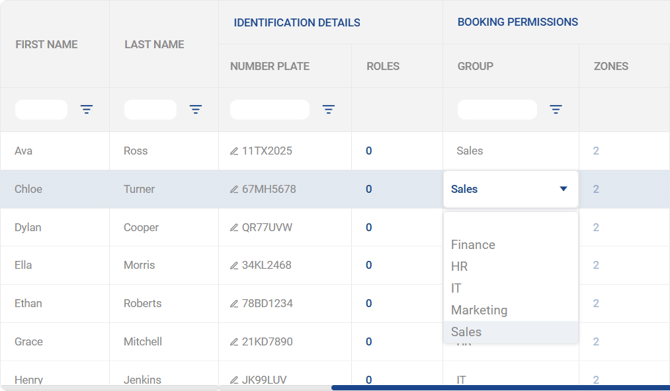Screen dimensions: 670x391
Task: Open the Number Plate filter options icon
Action: (x=329, y=109)
